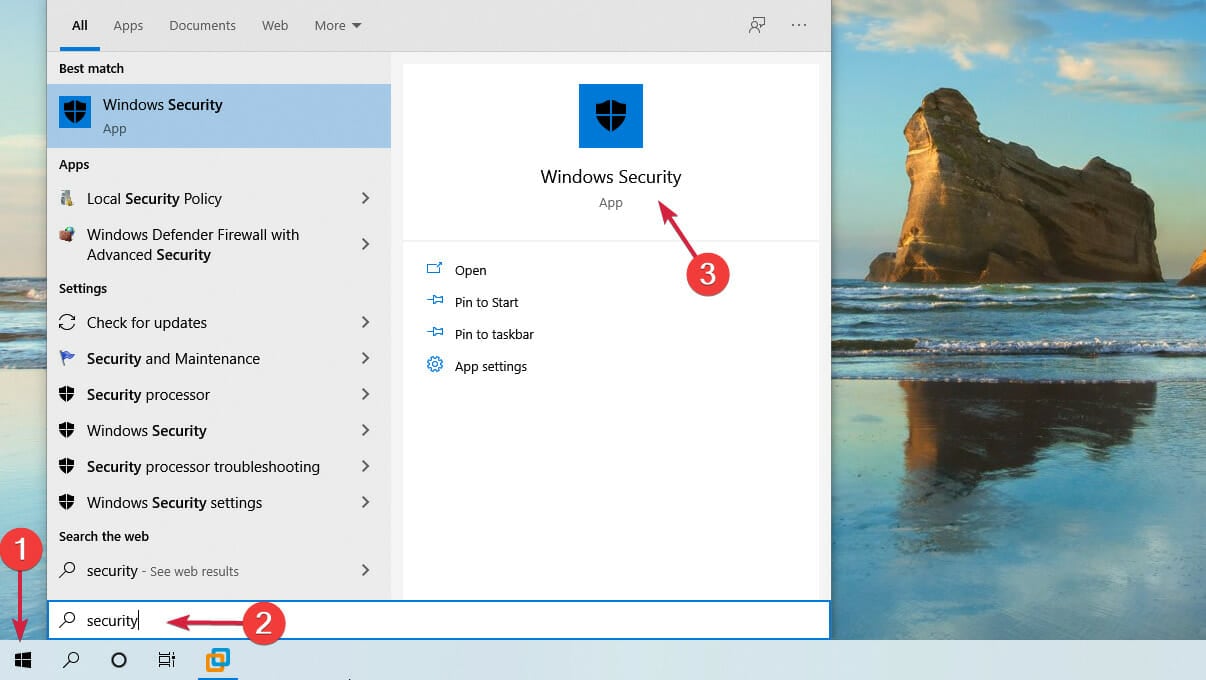Click the Security processor shield icon
Viewport: 1206px width, 680px height.
[x=67, y=394]
